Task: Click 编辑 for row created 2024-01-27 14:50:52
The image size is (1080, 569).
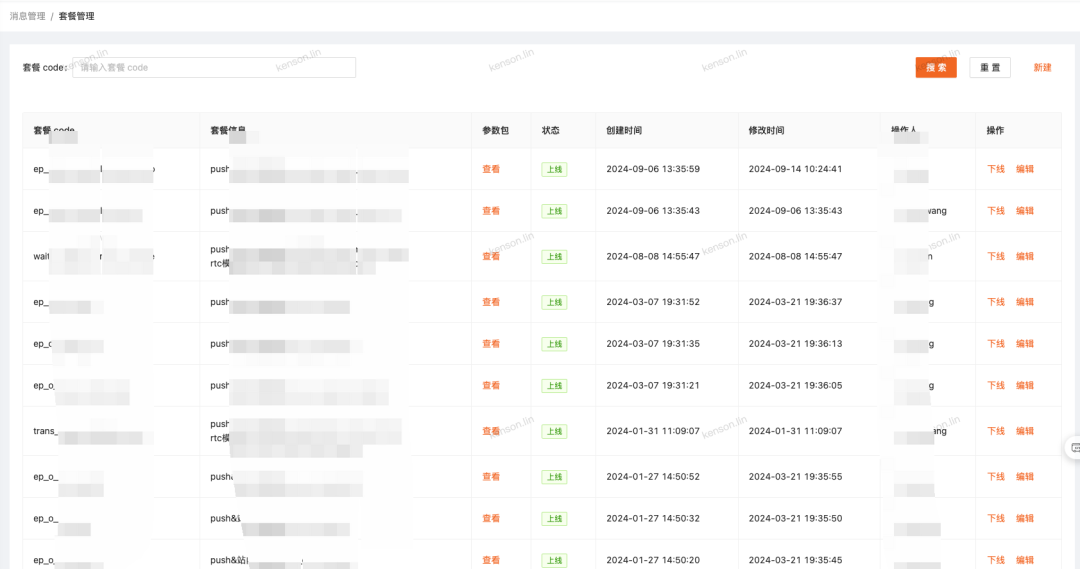Action: point(1025,477)
